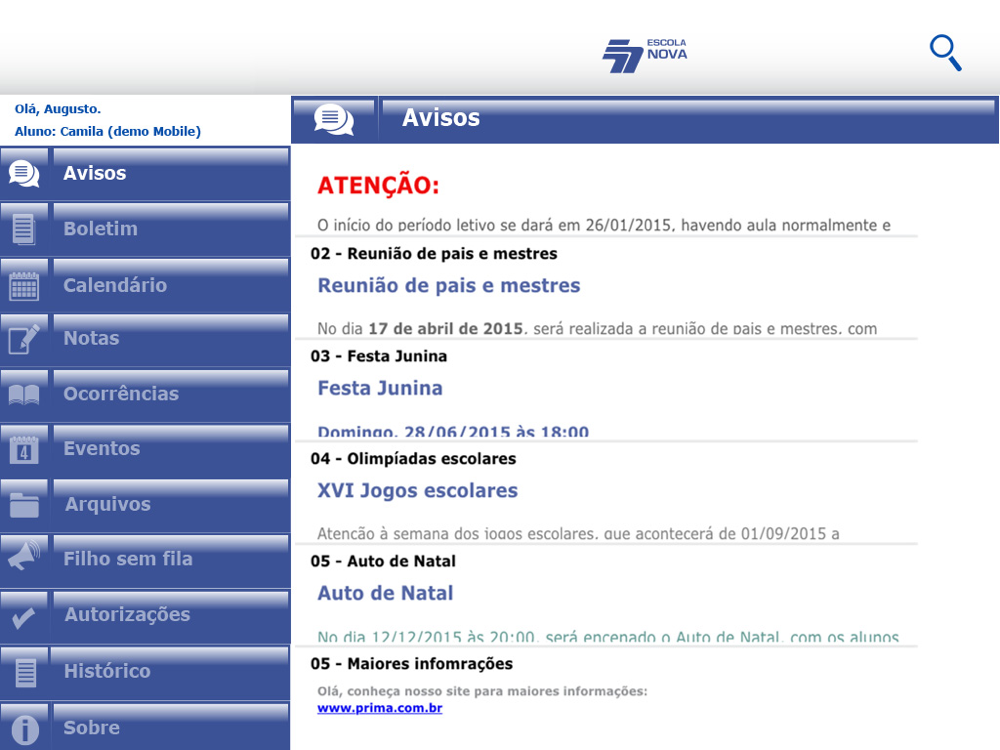The width and height of the screenshot is (1000, 750).
Task: Click the Arquivos folder icon
Action: click(24, 505)
